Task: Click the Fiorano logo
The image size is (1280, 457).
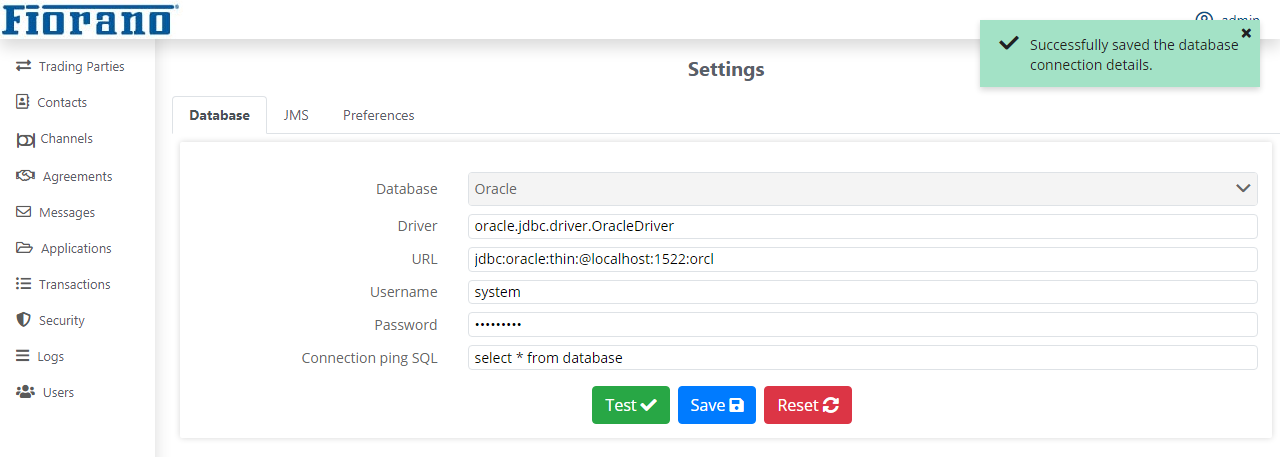Action: pyautogui.click(x=90, y=18)
